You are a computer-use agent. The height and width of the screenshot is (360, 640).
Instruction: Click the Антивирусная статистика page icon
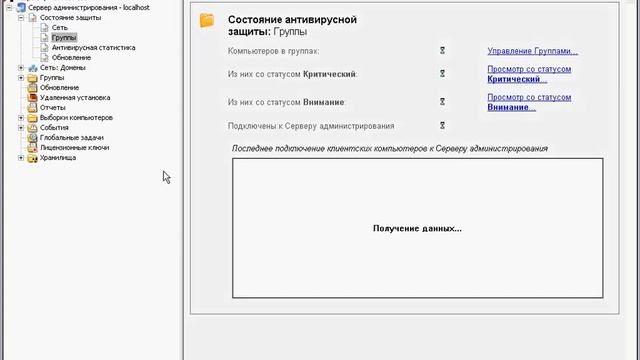coord(44,48)
